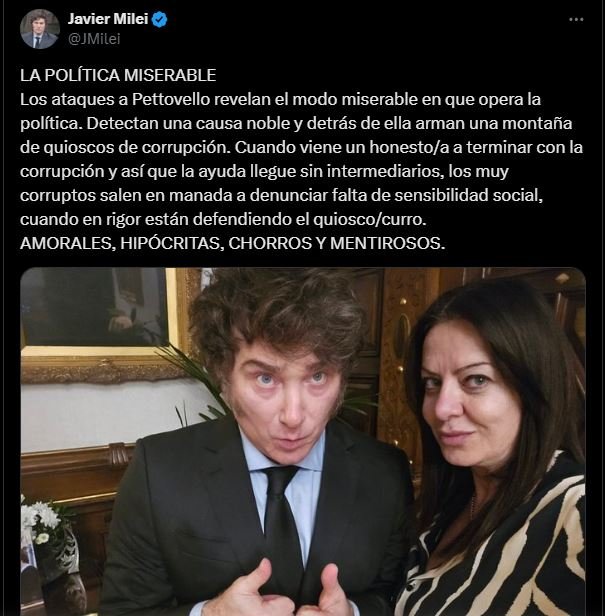Click the heading LA POLÍTICA MISERABLE
Image resolution: width=605 pixels, height=616 pixels.
coord(118,75)
